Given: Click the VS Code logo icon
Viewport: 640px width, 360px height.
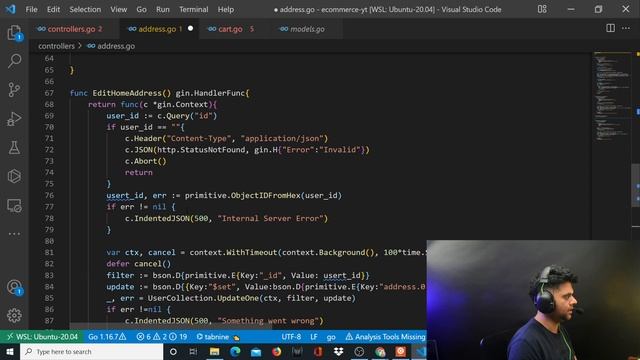Looking at the screenshot, I should point(10,9).
